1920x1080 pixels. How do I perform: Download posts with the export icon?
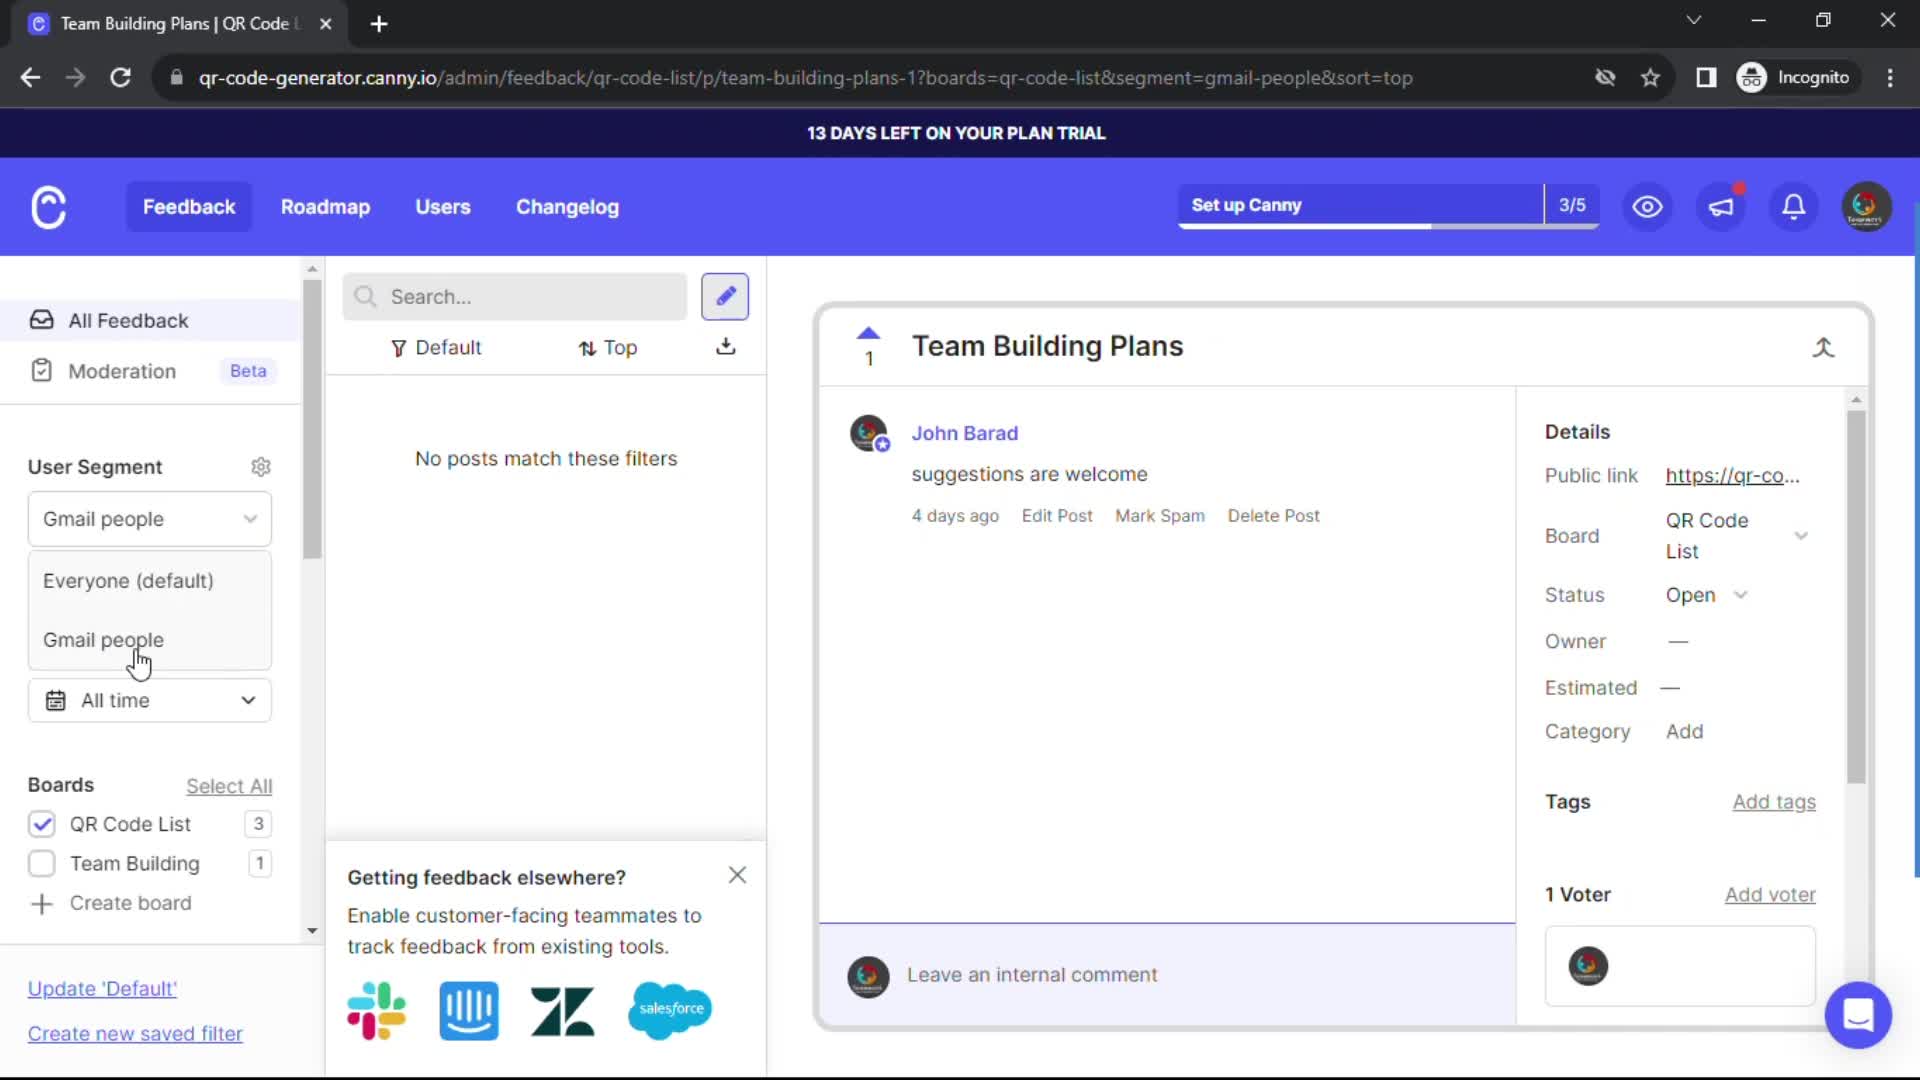click(726, 346)
